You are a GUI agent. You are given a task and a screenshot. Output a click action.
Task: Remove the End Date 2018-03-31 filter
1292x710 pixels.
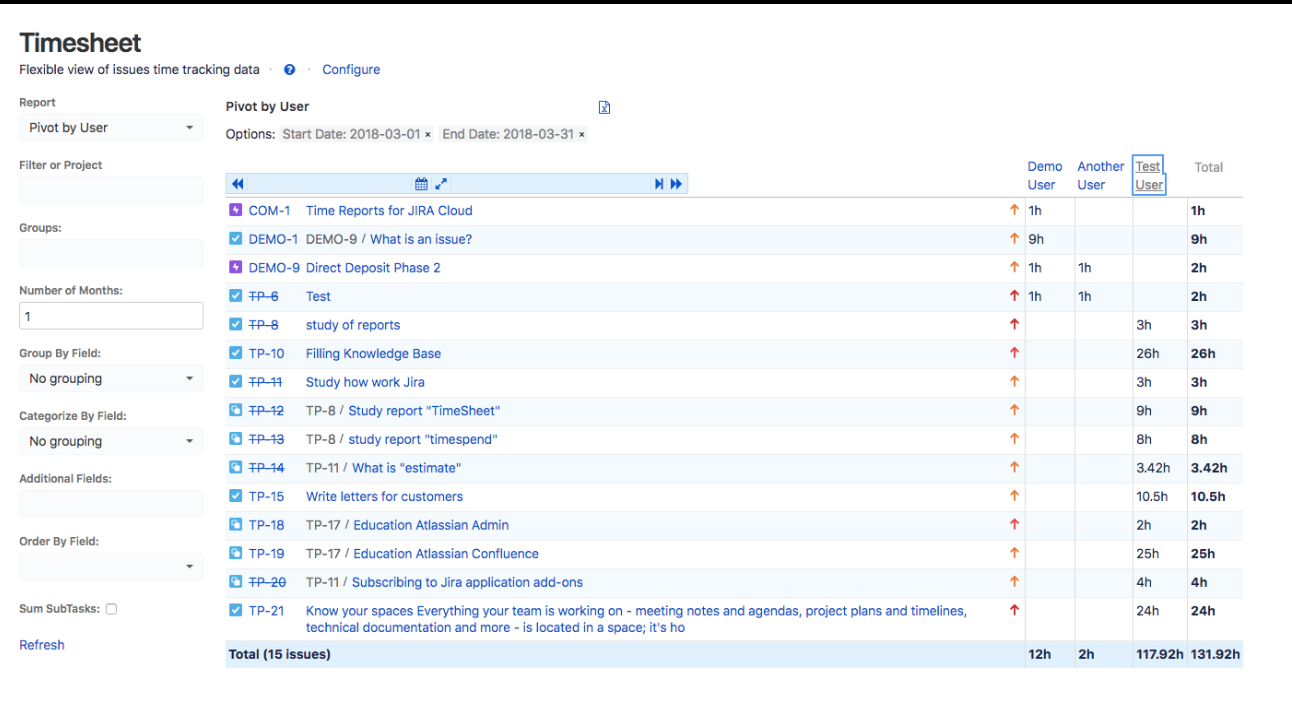582,133
